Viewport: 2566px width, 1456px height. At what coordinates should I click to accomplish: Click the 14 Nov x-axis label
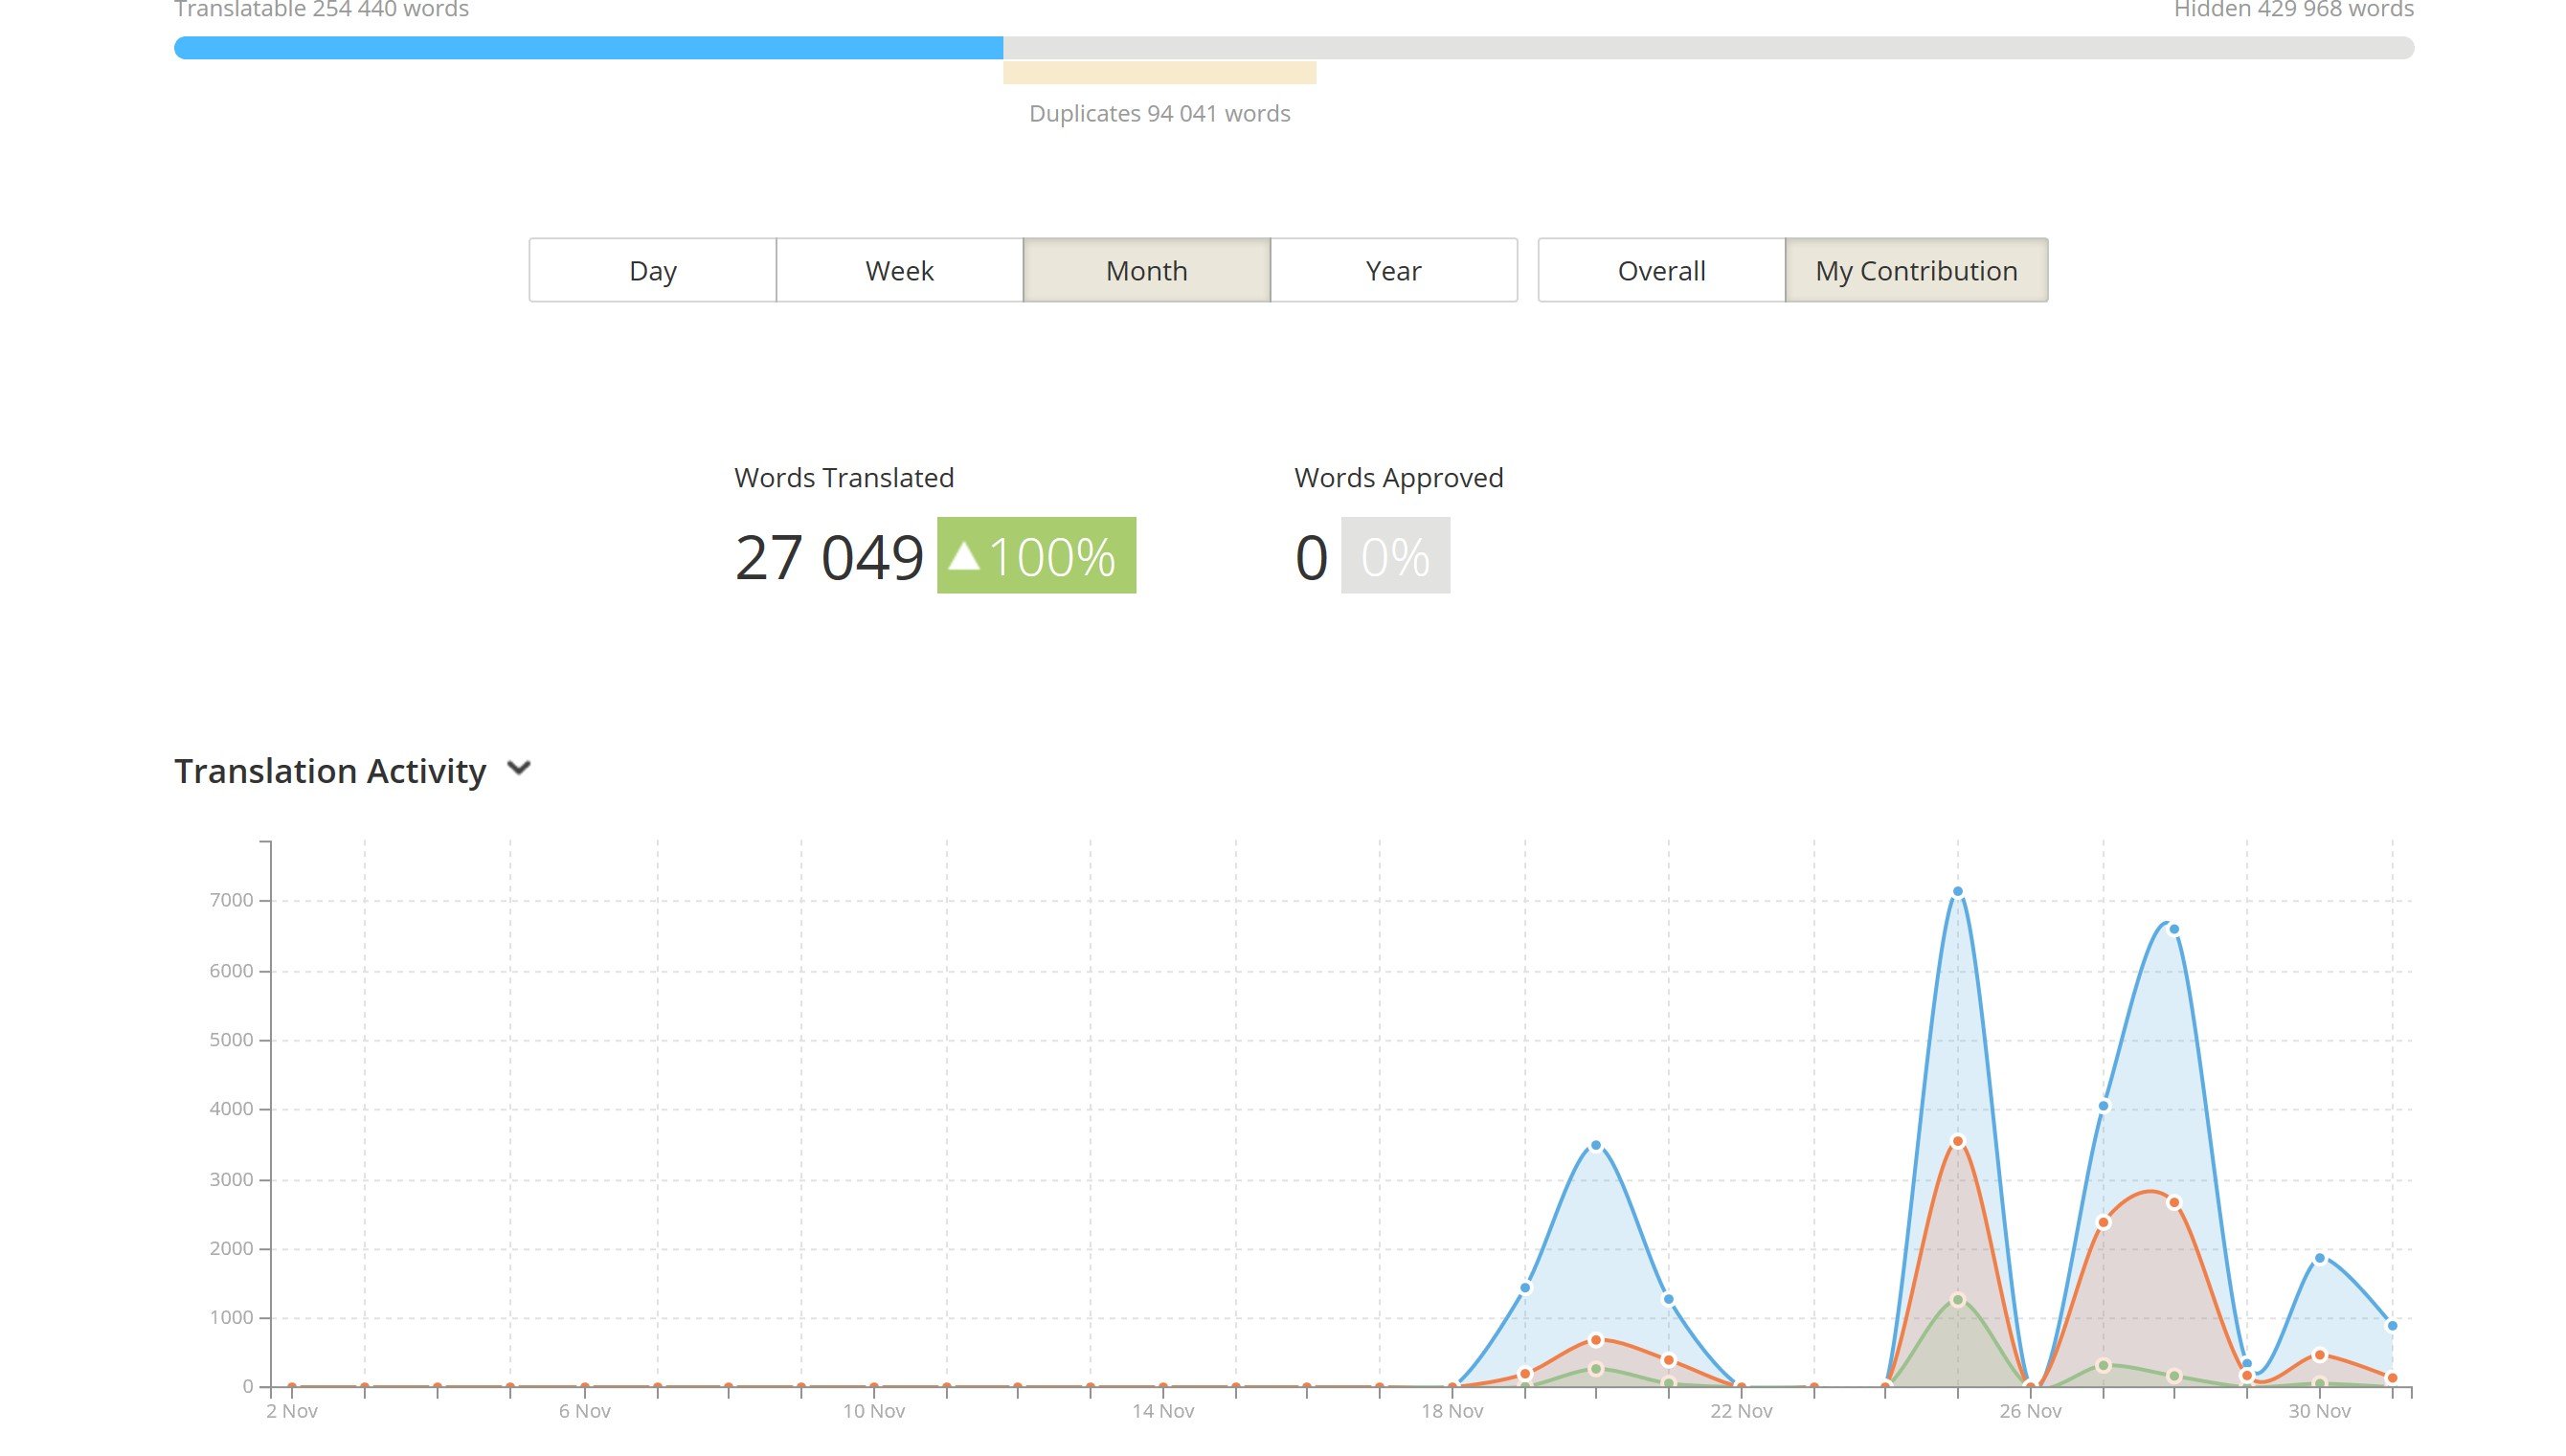point(1163,1411)
